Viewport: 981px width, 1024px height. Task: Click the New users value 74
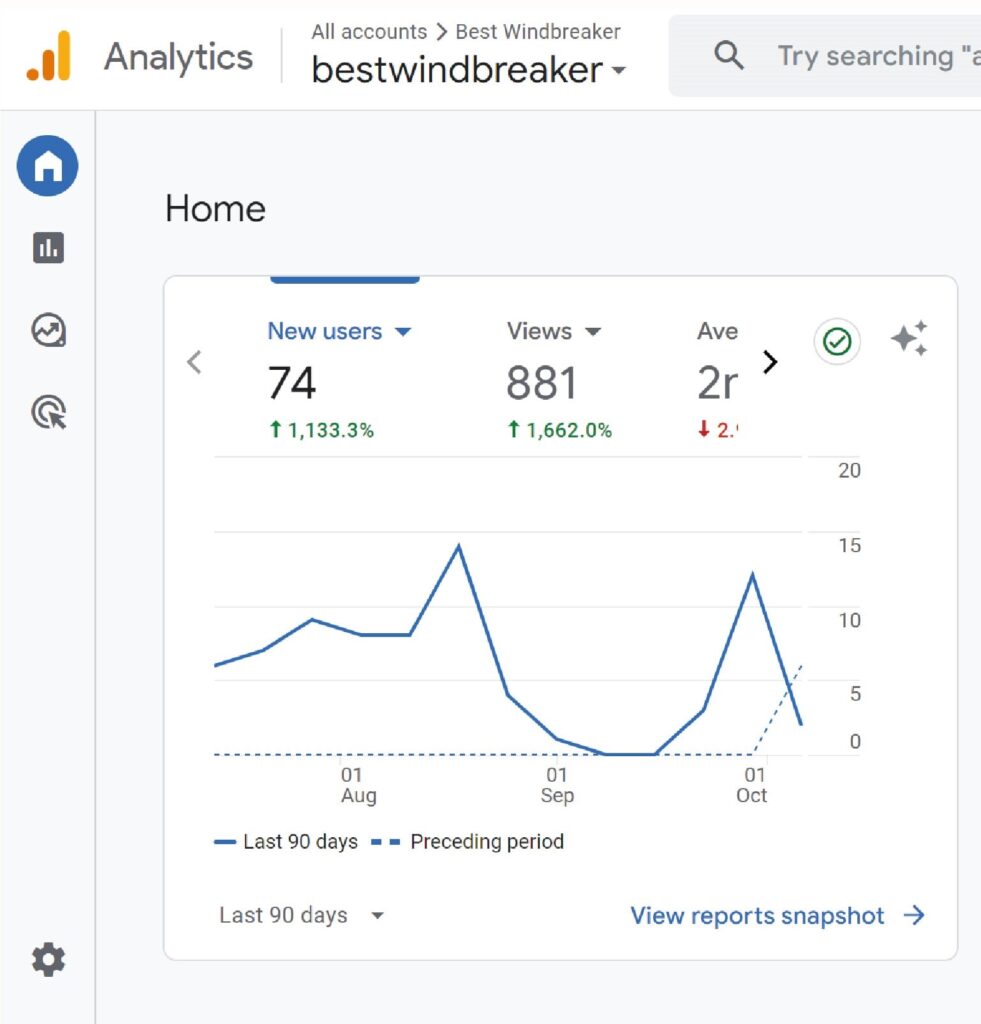[291, 383]
